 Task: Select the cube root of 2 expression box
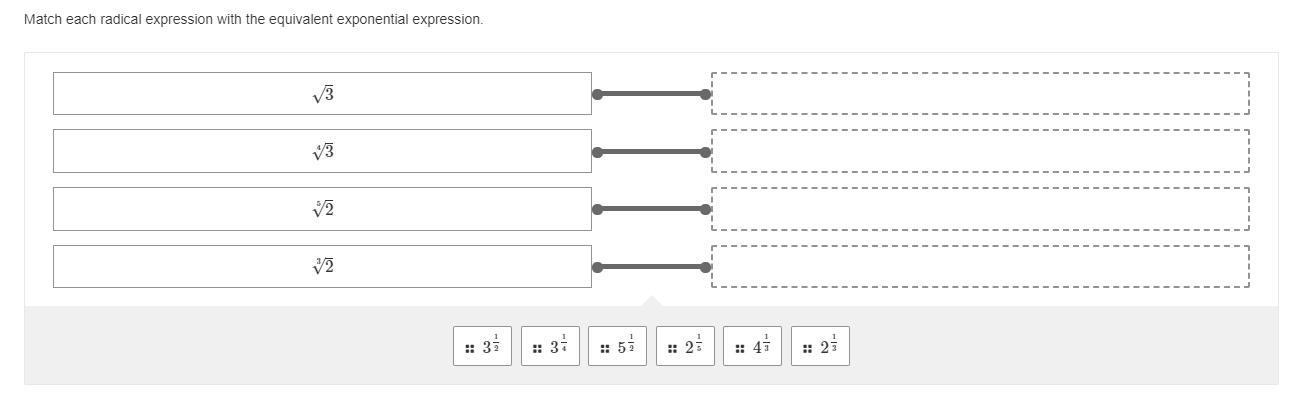(322, 266)
